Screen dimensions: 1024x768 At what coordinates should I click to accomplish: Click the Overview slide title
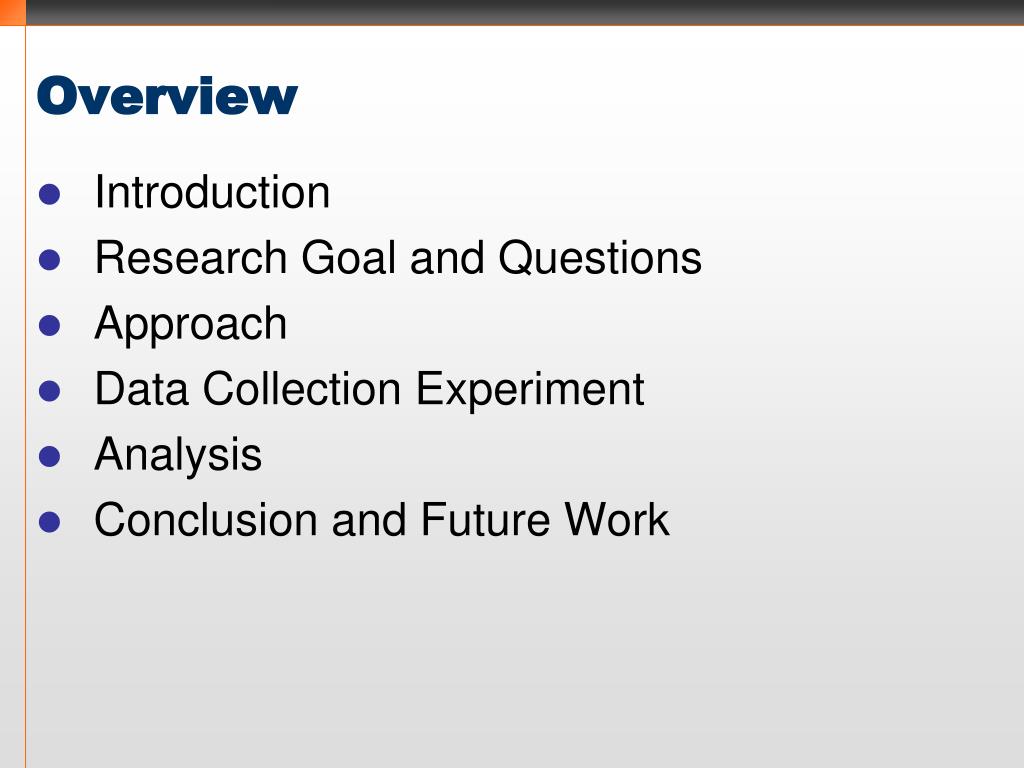(x=167, y=96)
